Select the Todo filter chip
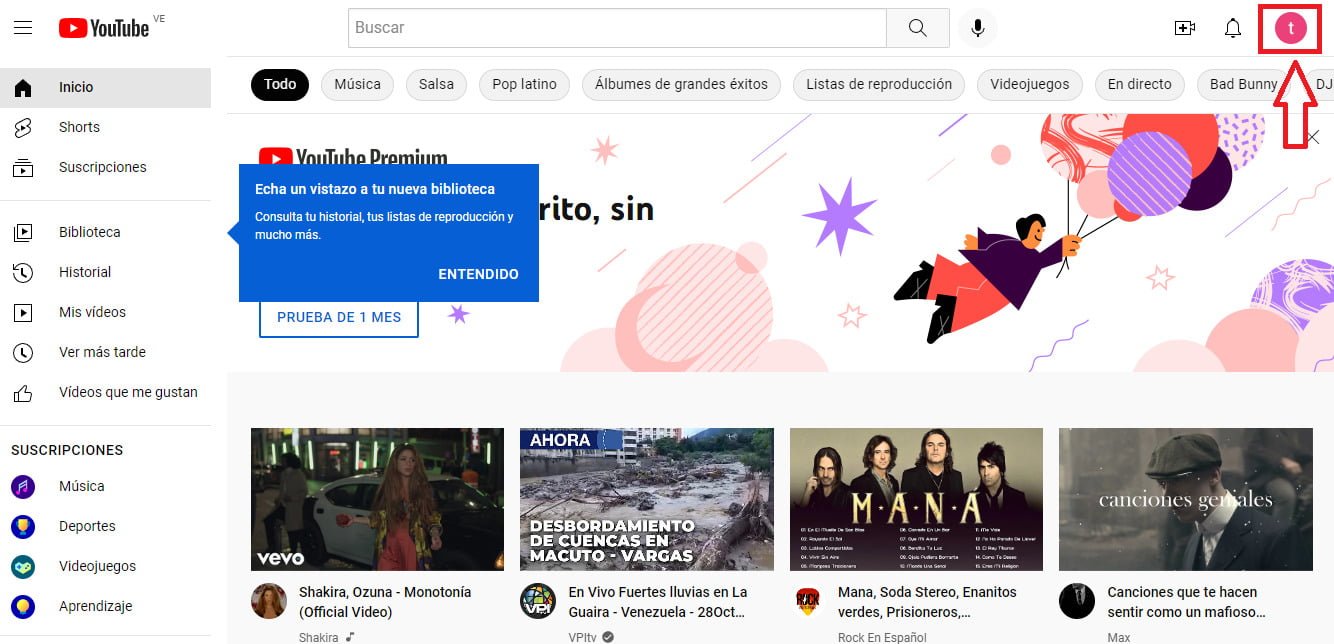This screenshot has width=1334, height=644. tap(280, 85)
